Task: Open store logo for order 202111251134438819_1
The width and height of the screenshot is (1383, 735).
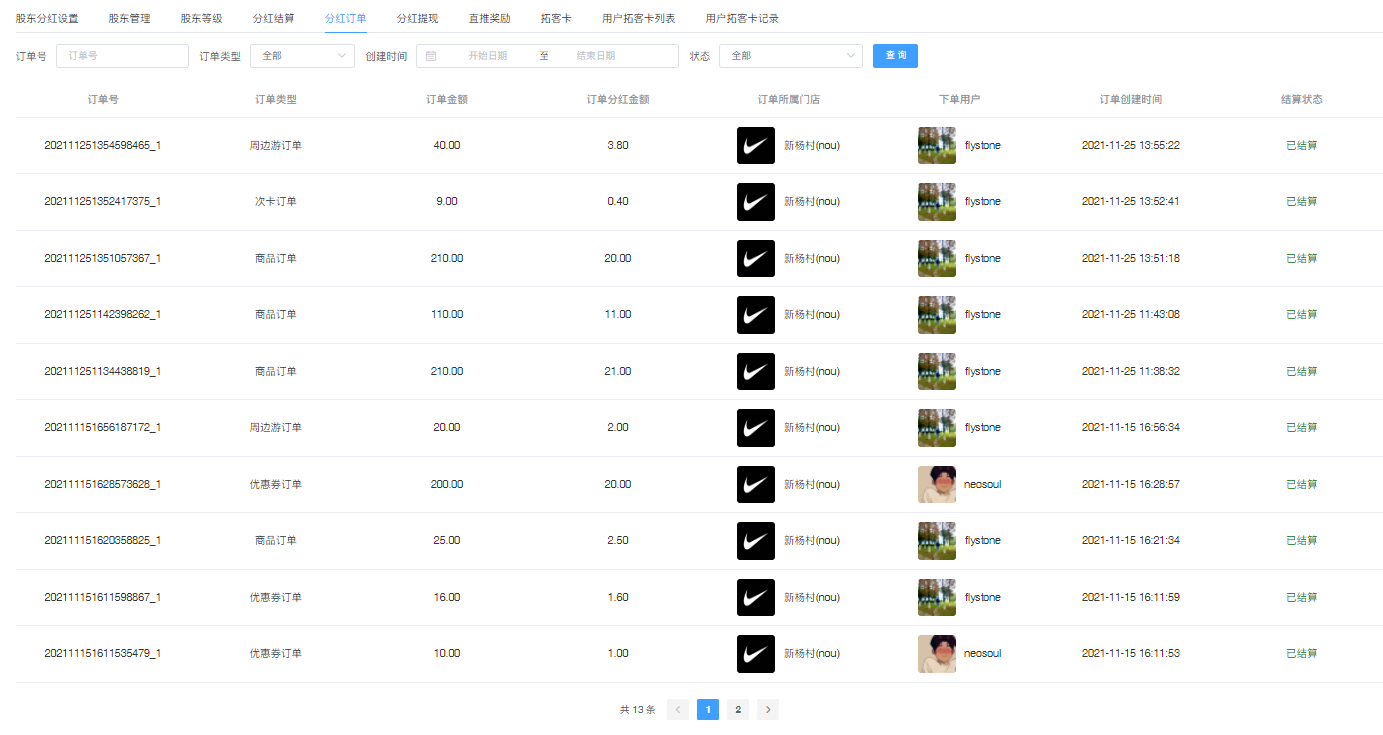Action: (756, 371)
